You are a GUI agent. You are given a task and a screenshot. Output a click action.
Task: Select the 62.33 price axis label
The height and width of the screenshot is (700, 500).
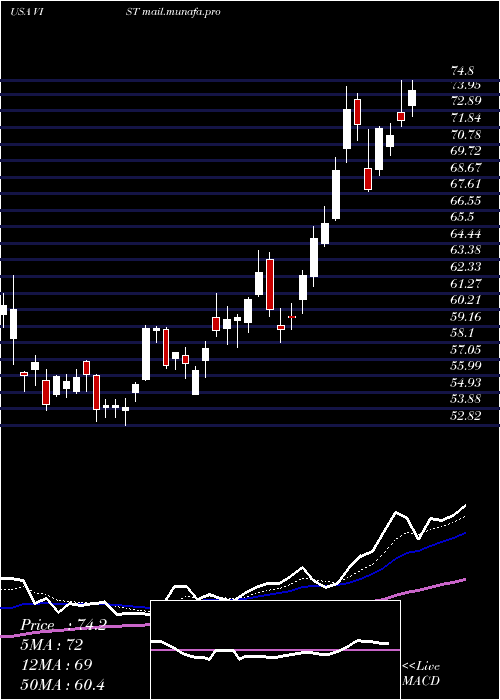(466, 267)
